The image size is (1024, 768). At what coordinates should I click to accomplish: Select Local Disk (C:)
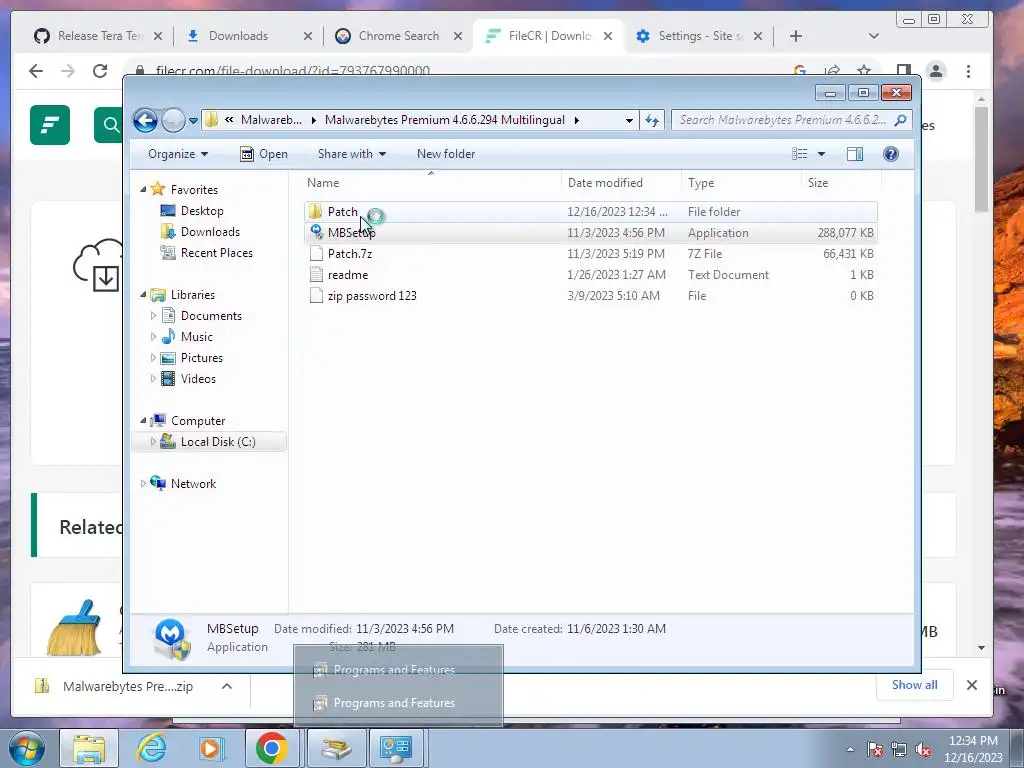(209, 442)
